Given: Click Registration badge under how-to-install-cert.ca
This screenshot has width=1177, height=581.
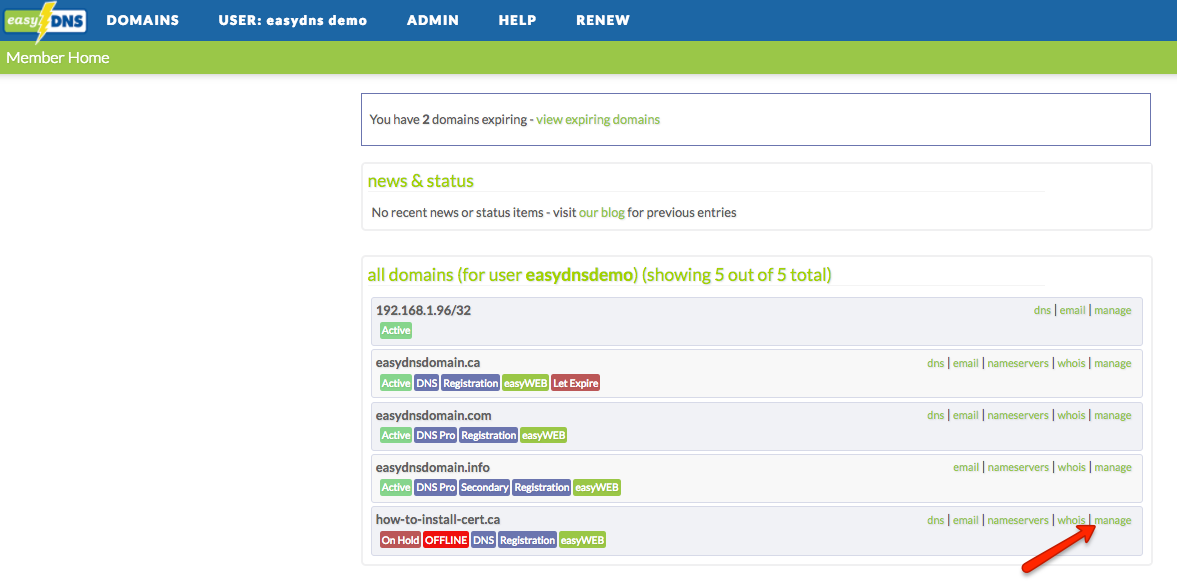Looking at the screenshot, I should click(528, 540).
